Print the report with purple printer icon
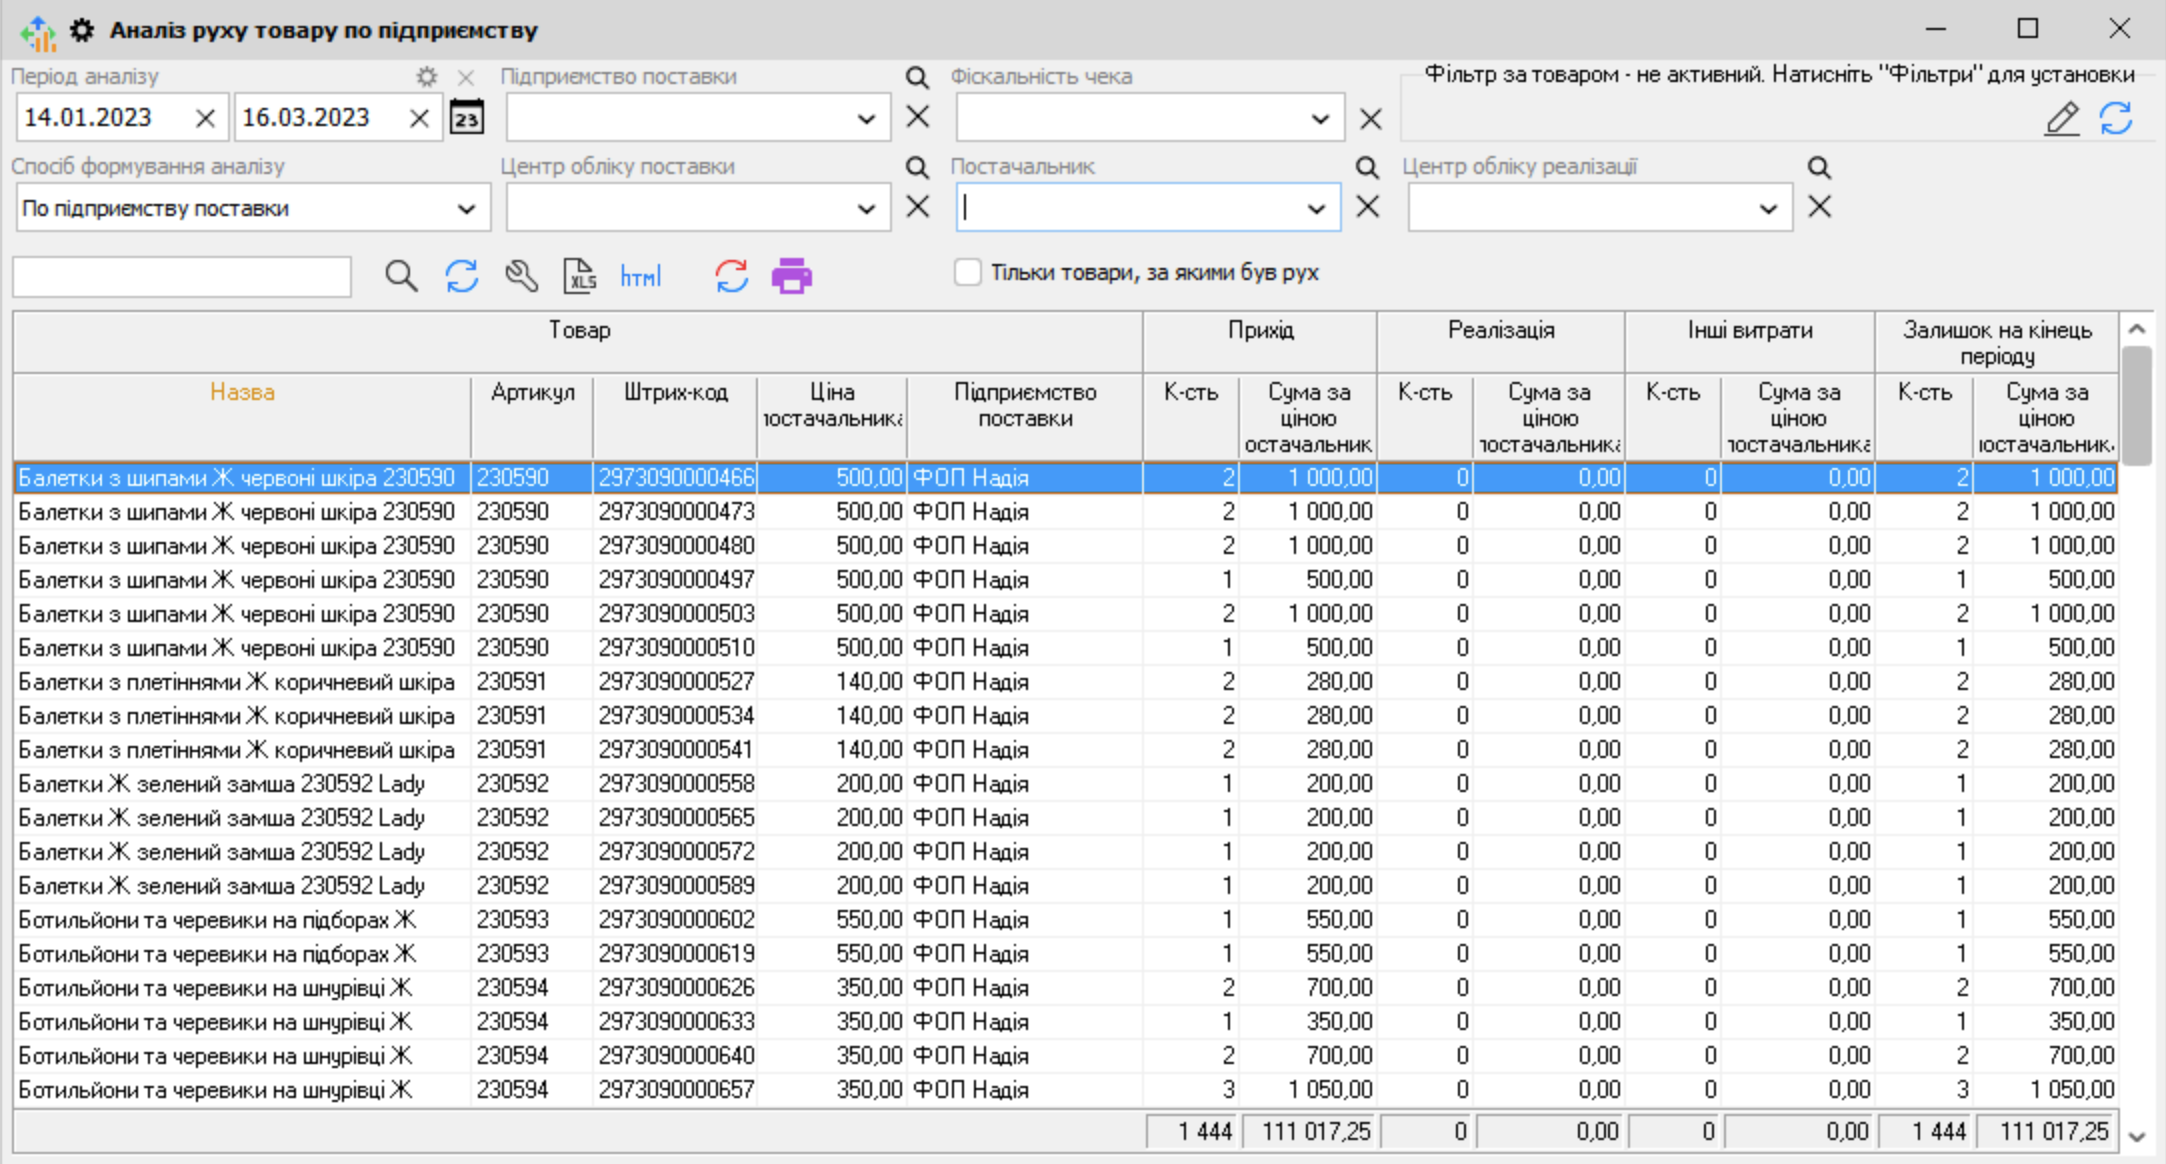This screenshot has height=1164, width=2166. (791, 276)
